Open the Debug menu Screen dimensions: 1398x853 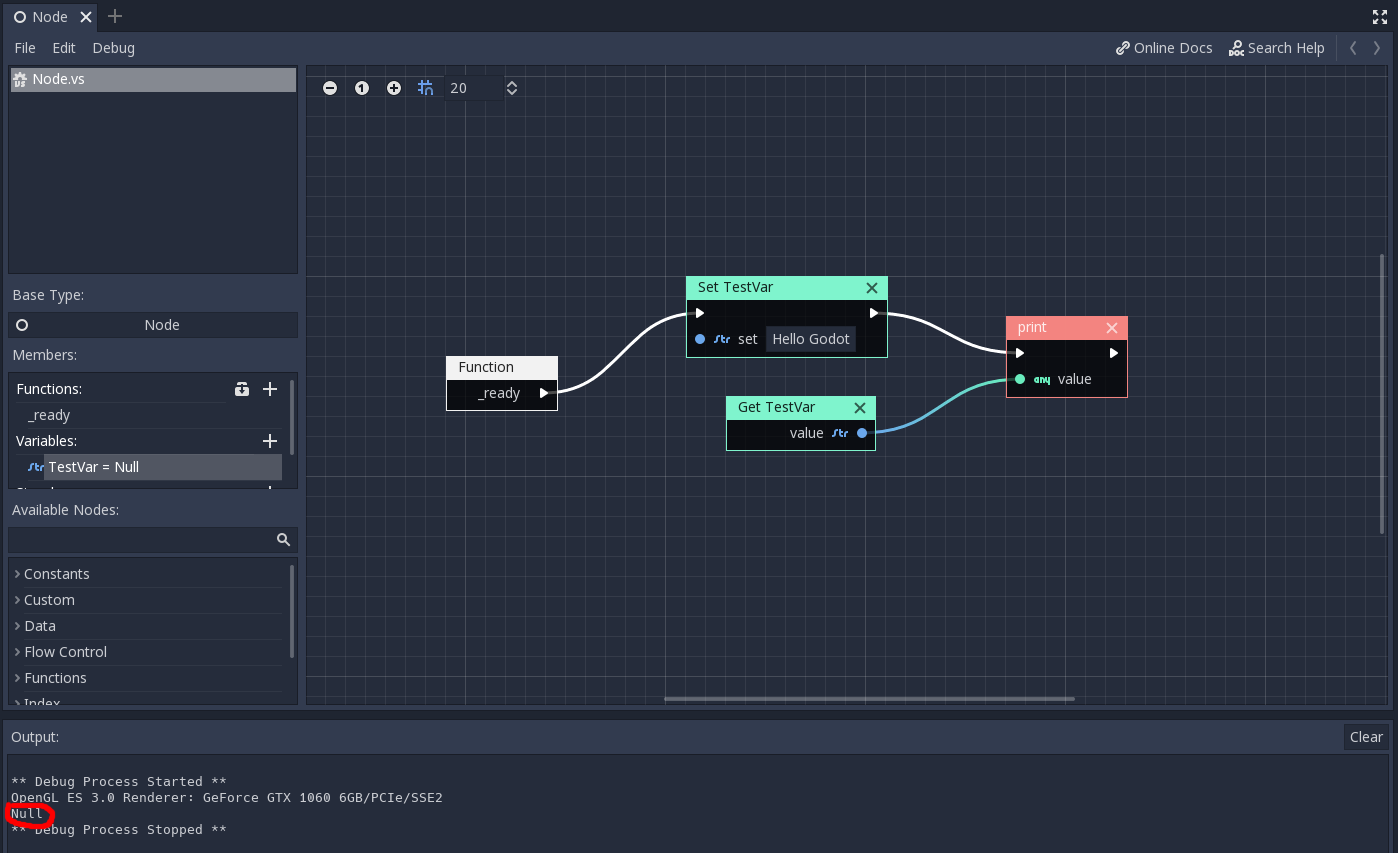point(113,47)
